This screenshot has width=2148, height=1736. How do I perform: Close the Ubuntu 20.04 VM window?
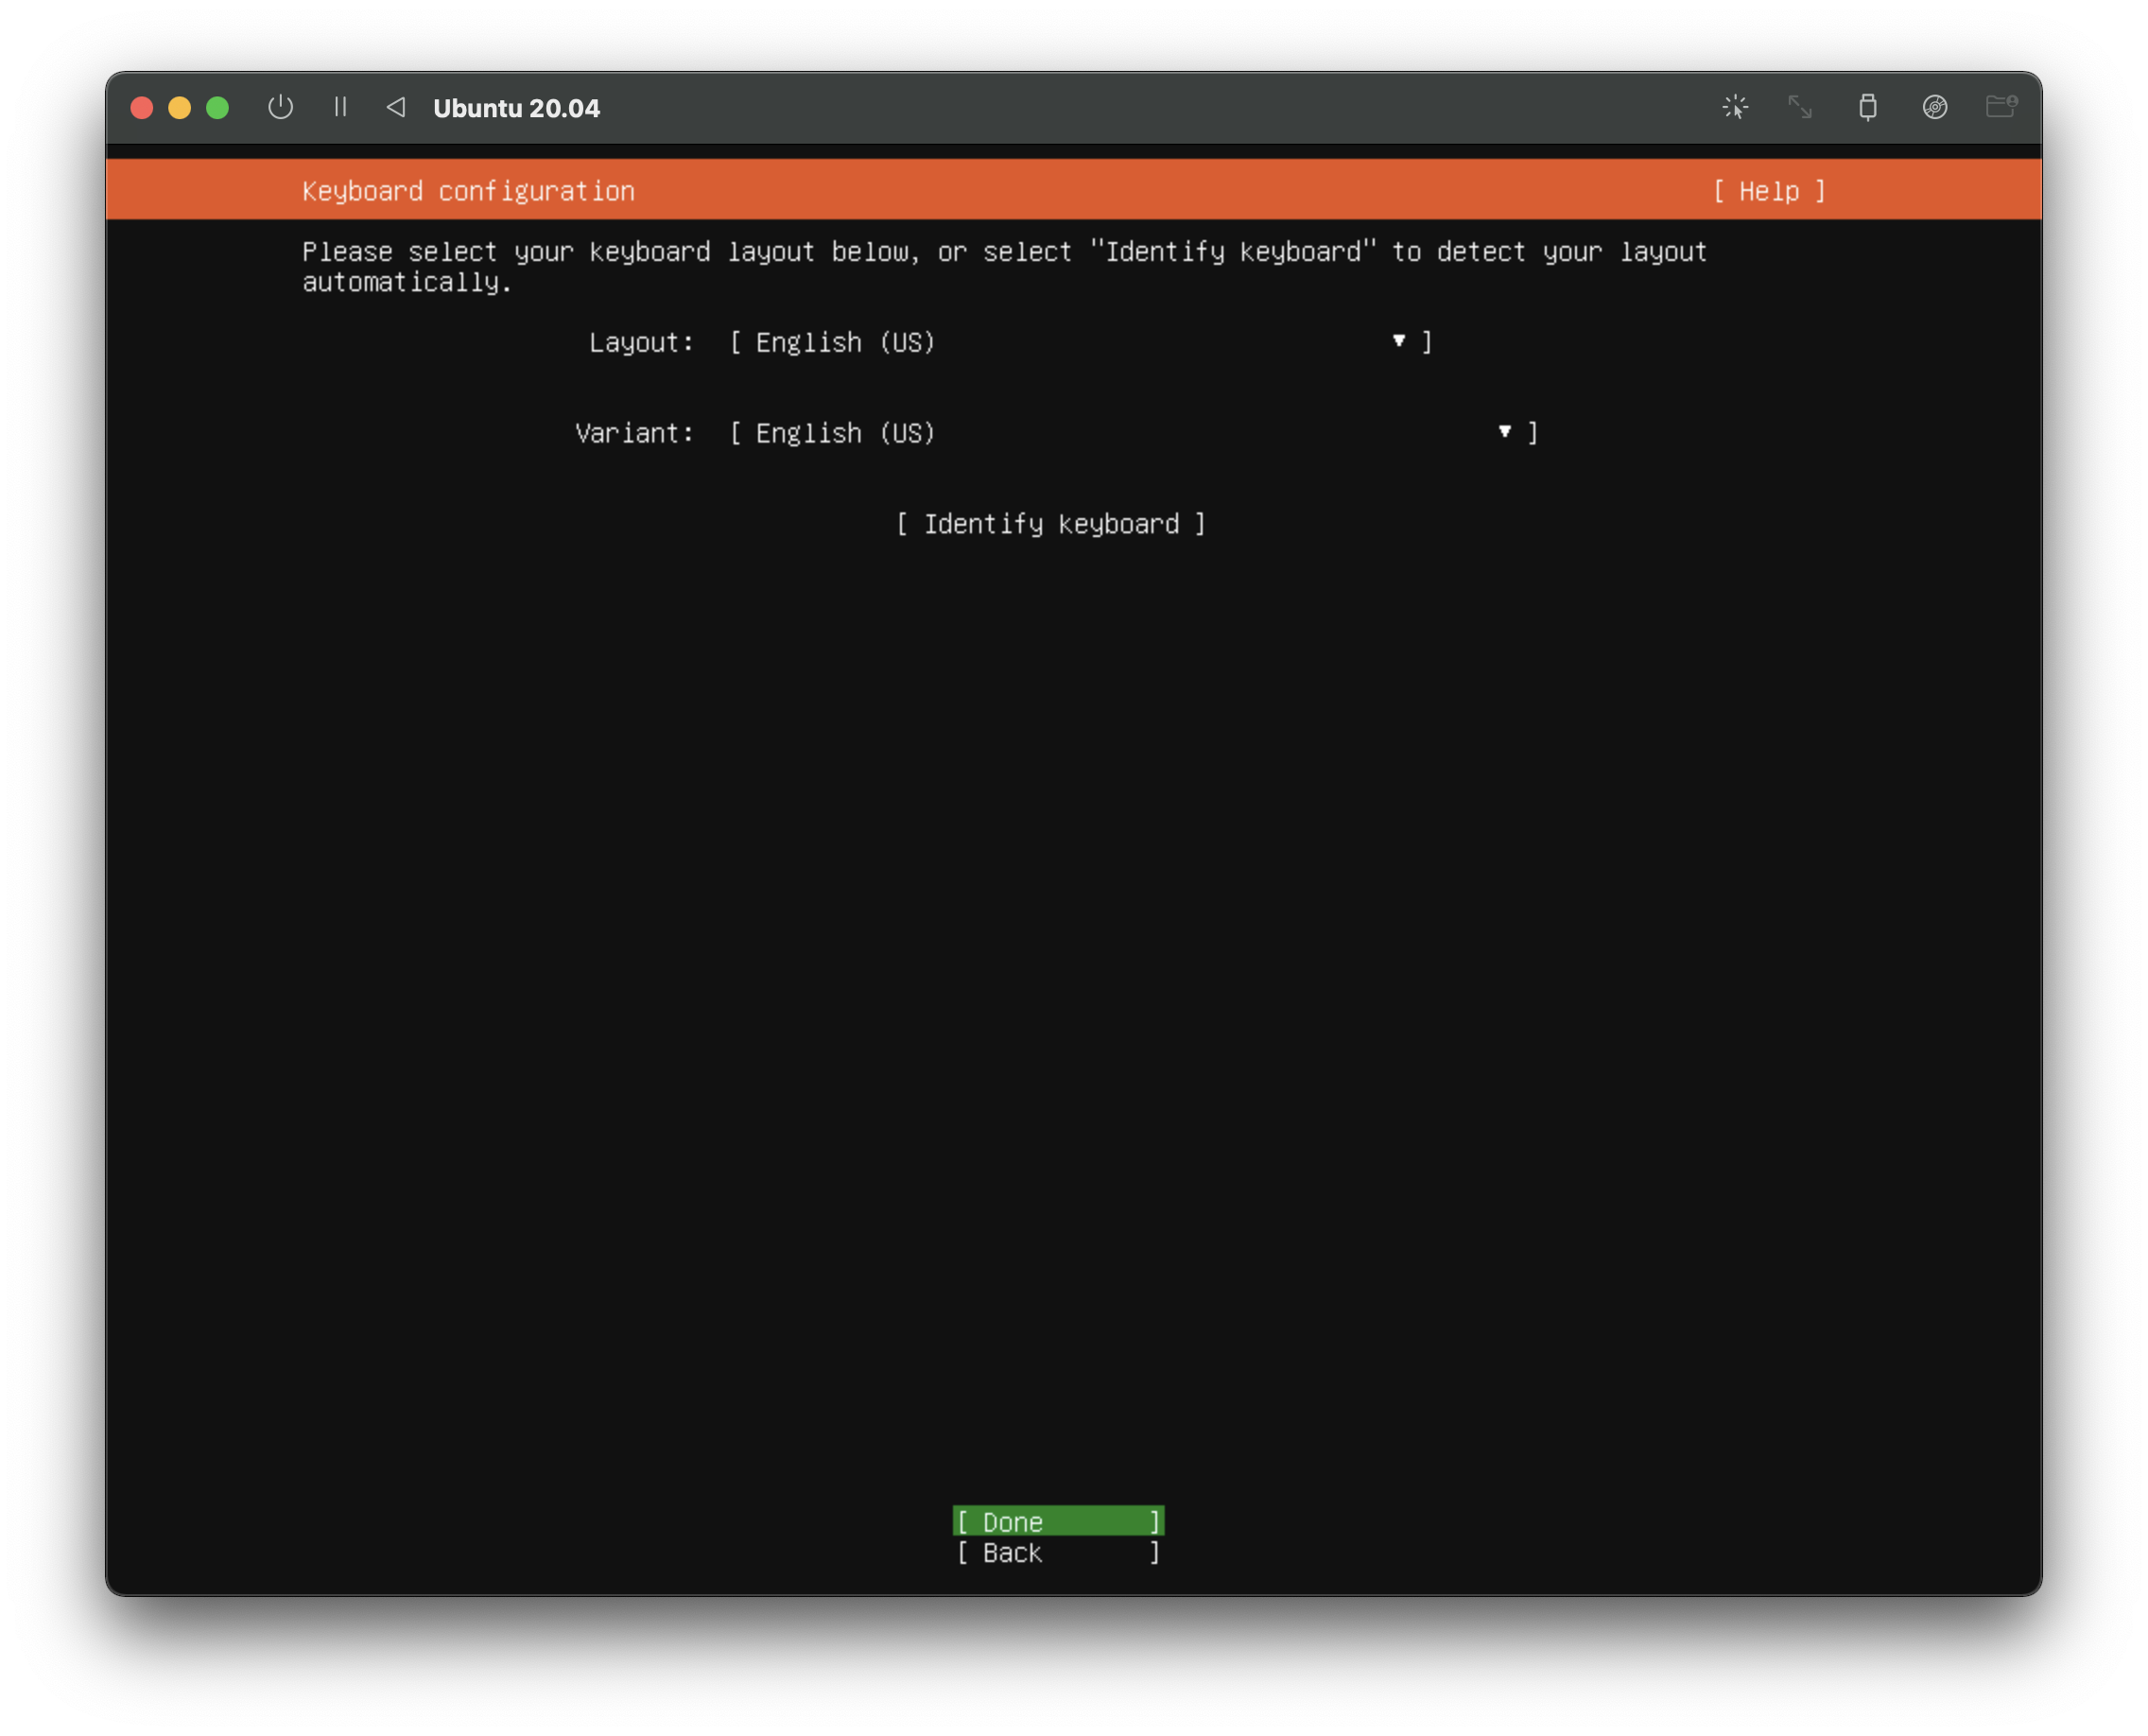pyautogui.click(x=142, y=108)
